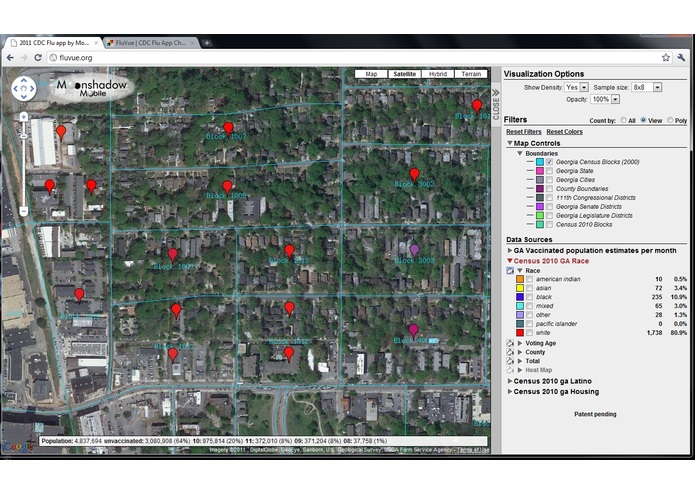Expand the Census 2010 ga Housing section
This screenshot has width=695, height=494.
pyautogui.click(x=510, y=392)
